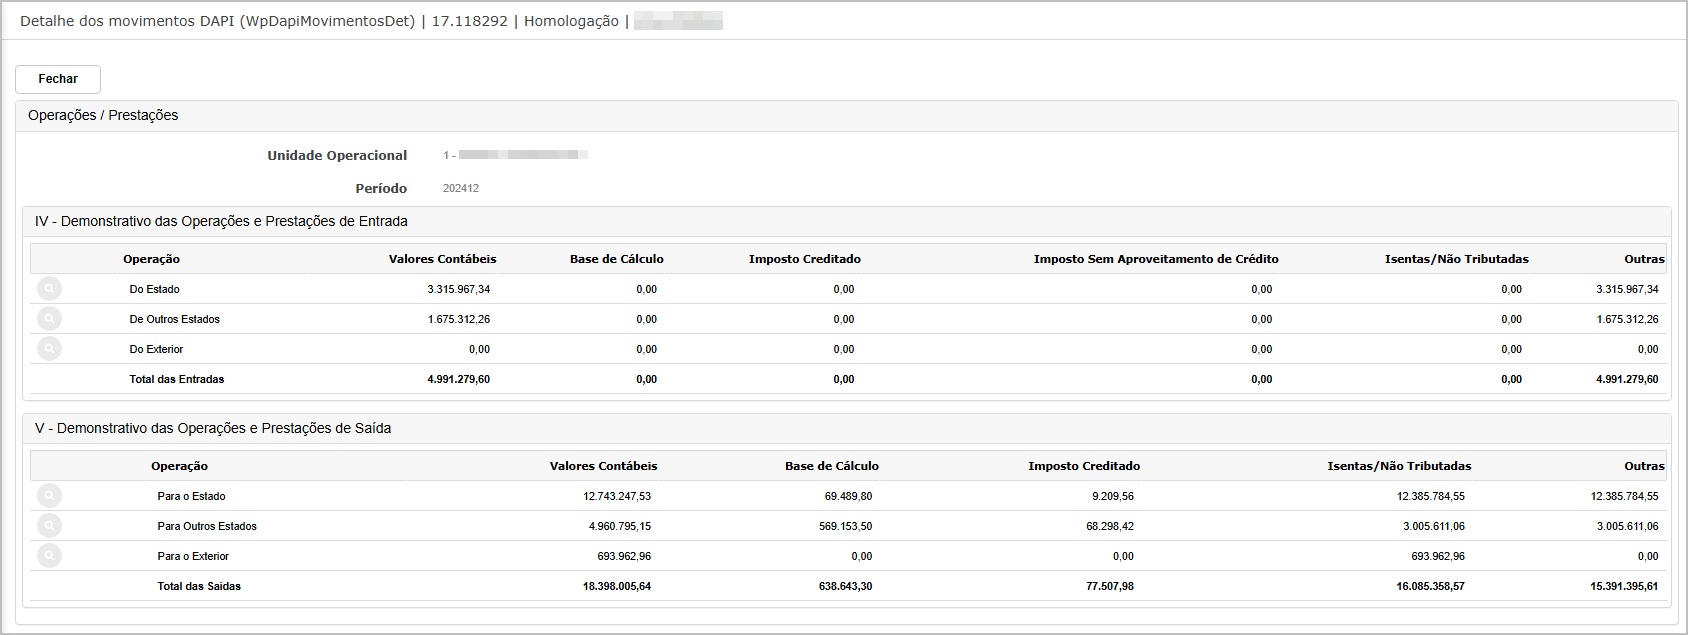Click Isentas/Não Tributadas header in Saída table
Viewport: 1688px width, 635px height.
(x=1398, y=466)
